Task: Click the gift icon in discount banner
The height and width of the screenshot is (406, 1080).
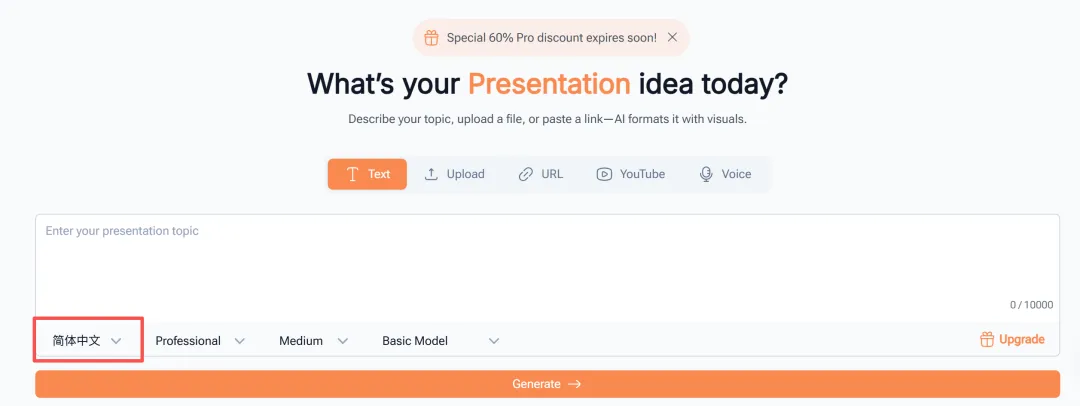Action: click(431, 38)
